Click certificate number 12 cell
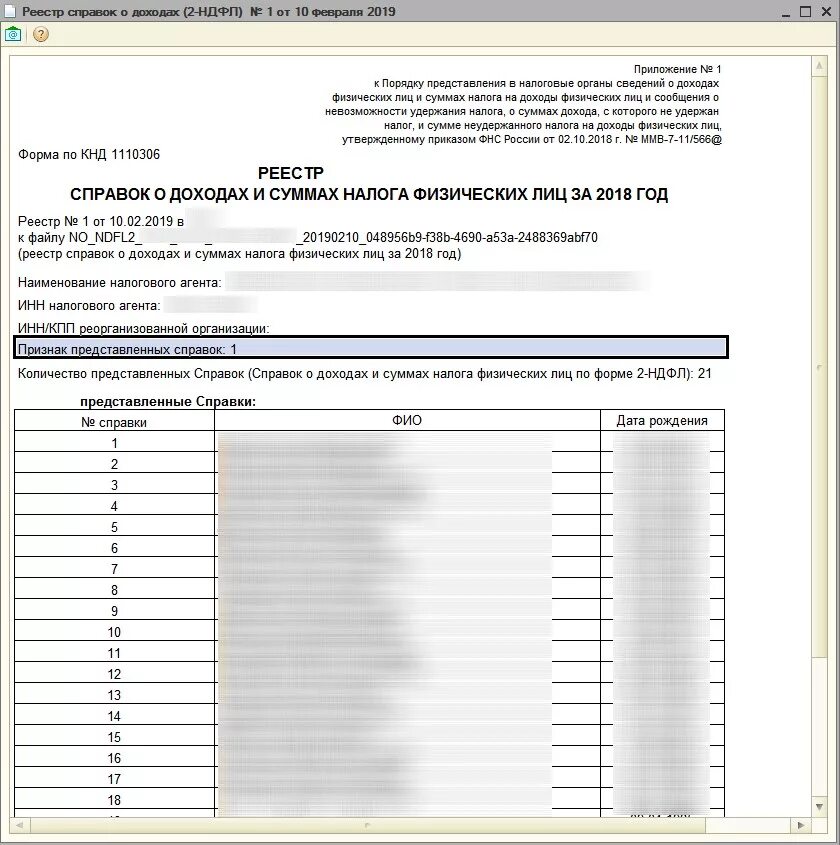The height and width of the screenshot is (845, 840). point(114,674)
